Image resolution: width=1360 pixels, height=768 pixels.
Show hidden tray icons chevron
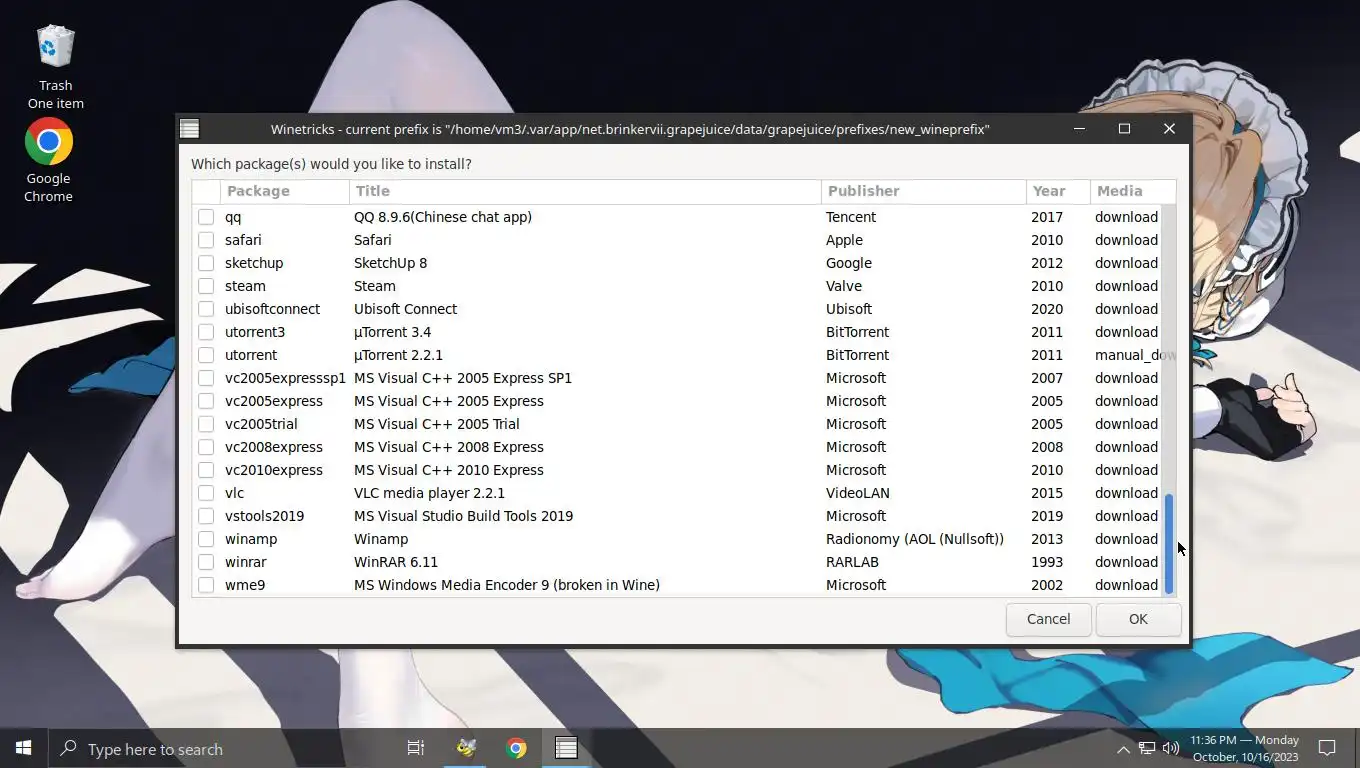pos(1123,749)
